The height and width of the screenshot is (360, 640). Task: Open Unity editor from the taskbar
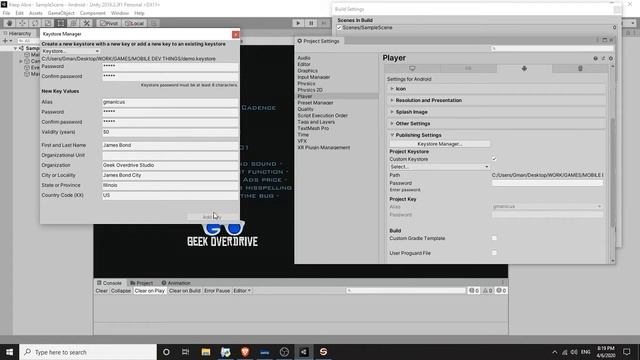coord(304,352)
